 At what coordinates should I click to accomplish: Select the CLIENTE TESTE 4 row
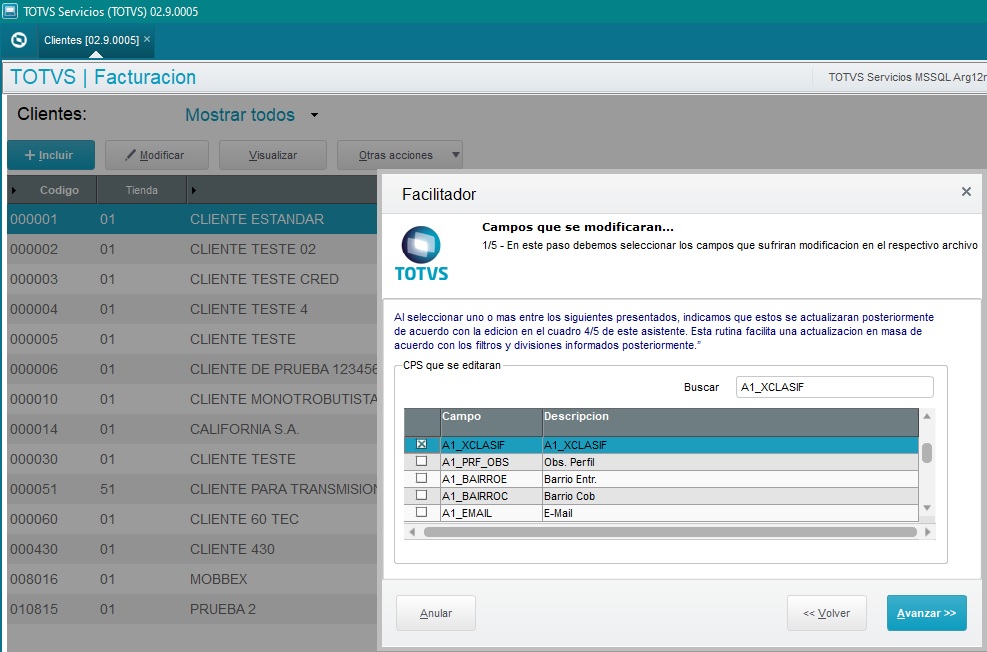click(x=192, y=309)
